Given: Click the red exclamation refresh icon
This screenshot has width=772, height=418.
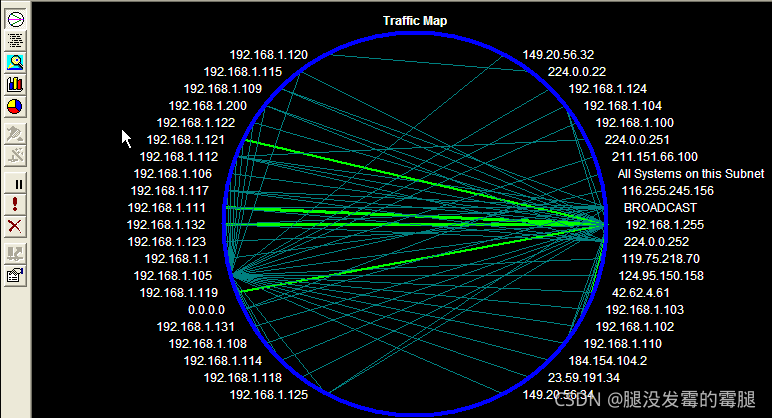Looking at the screenshot, I should 15,205.
